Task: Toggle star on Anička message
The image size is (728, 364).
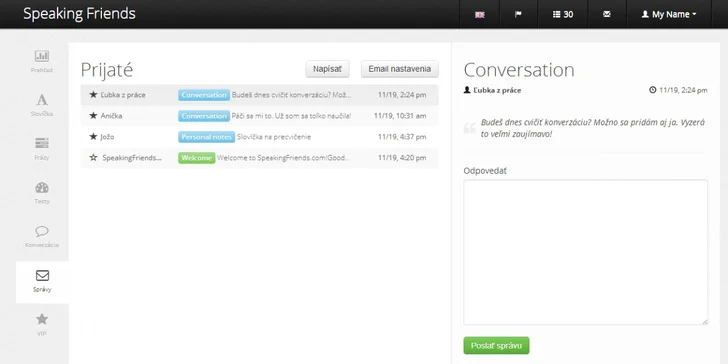Action: point(93,116)
